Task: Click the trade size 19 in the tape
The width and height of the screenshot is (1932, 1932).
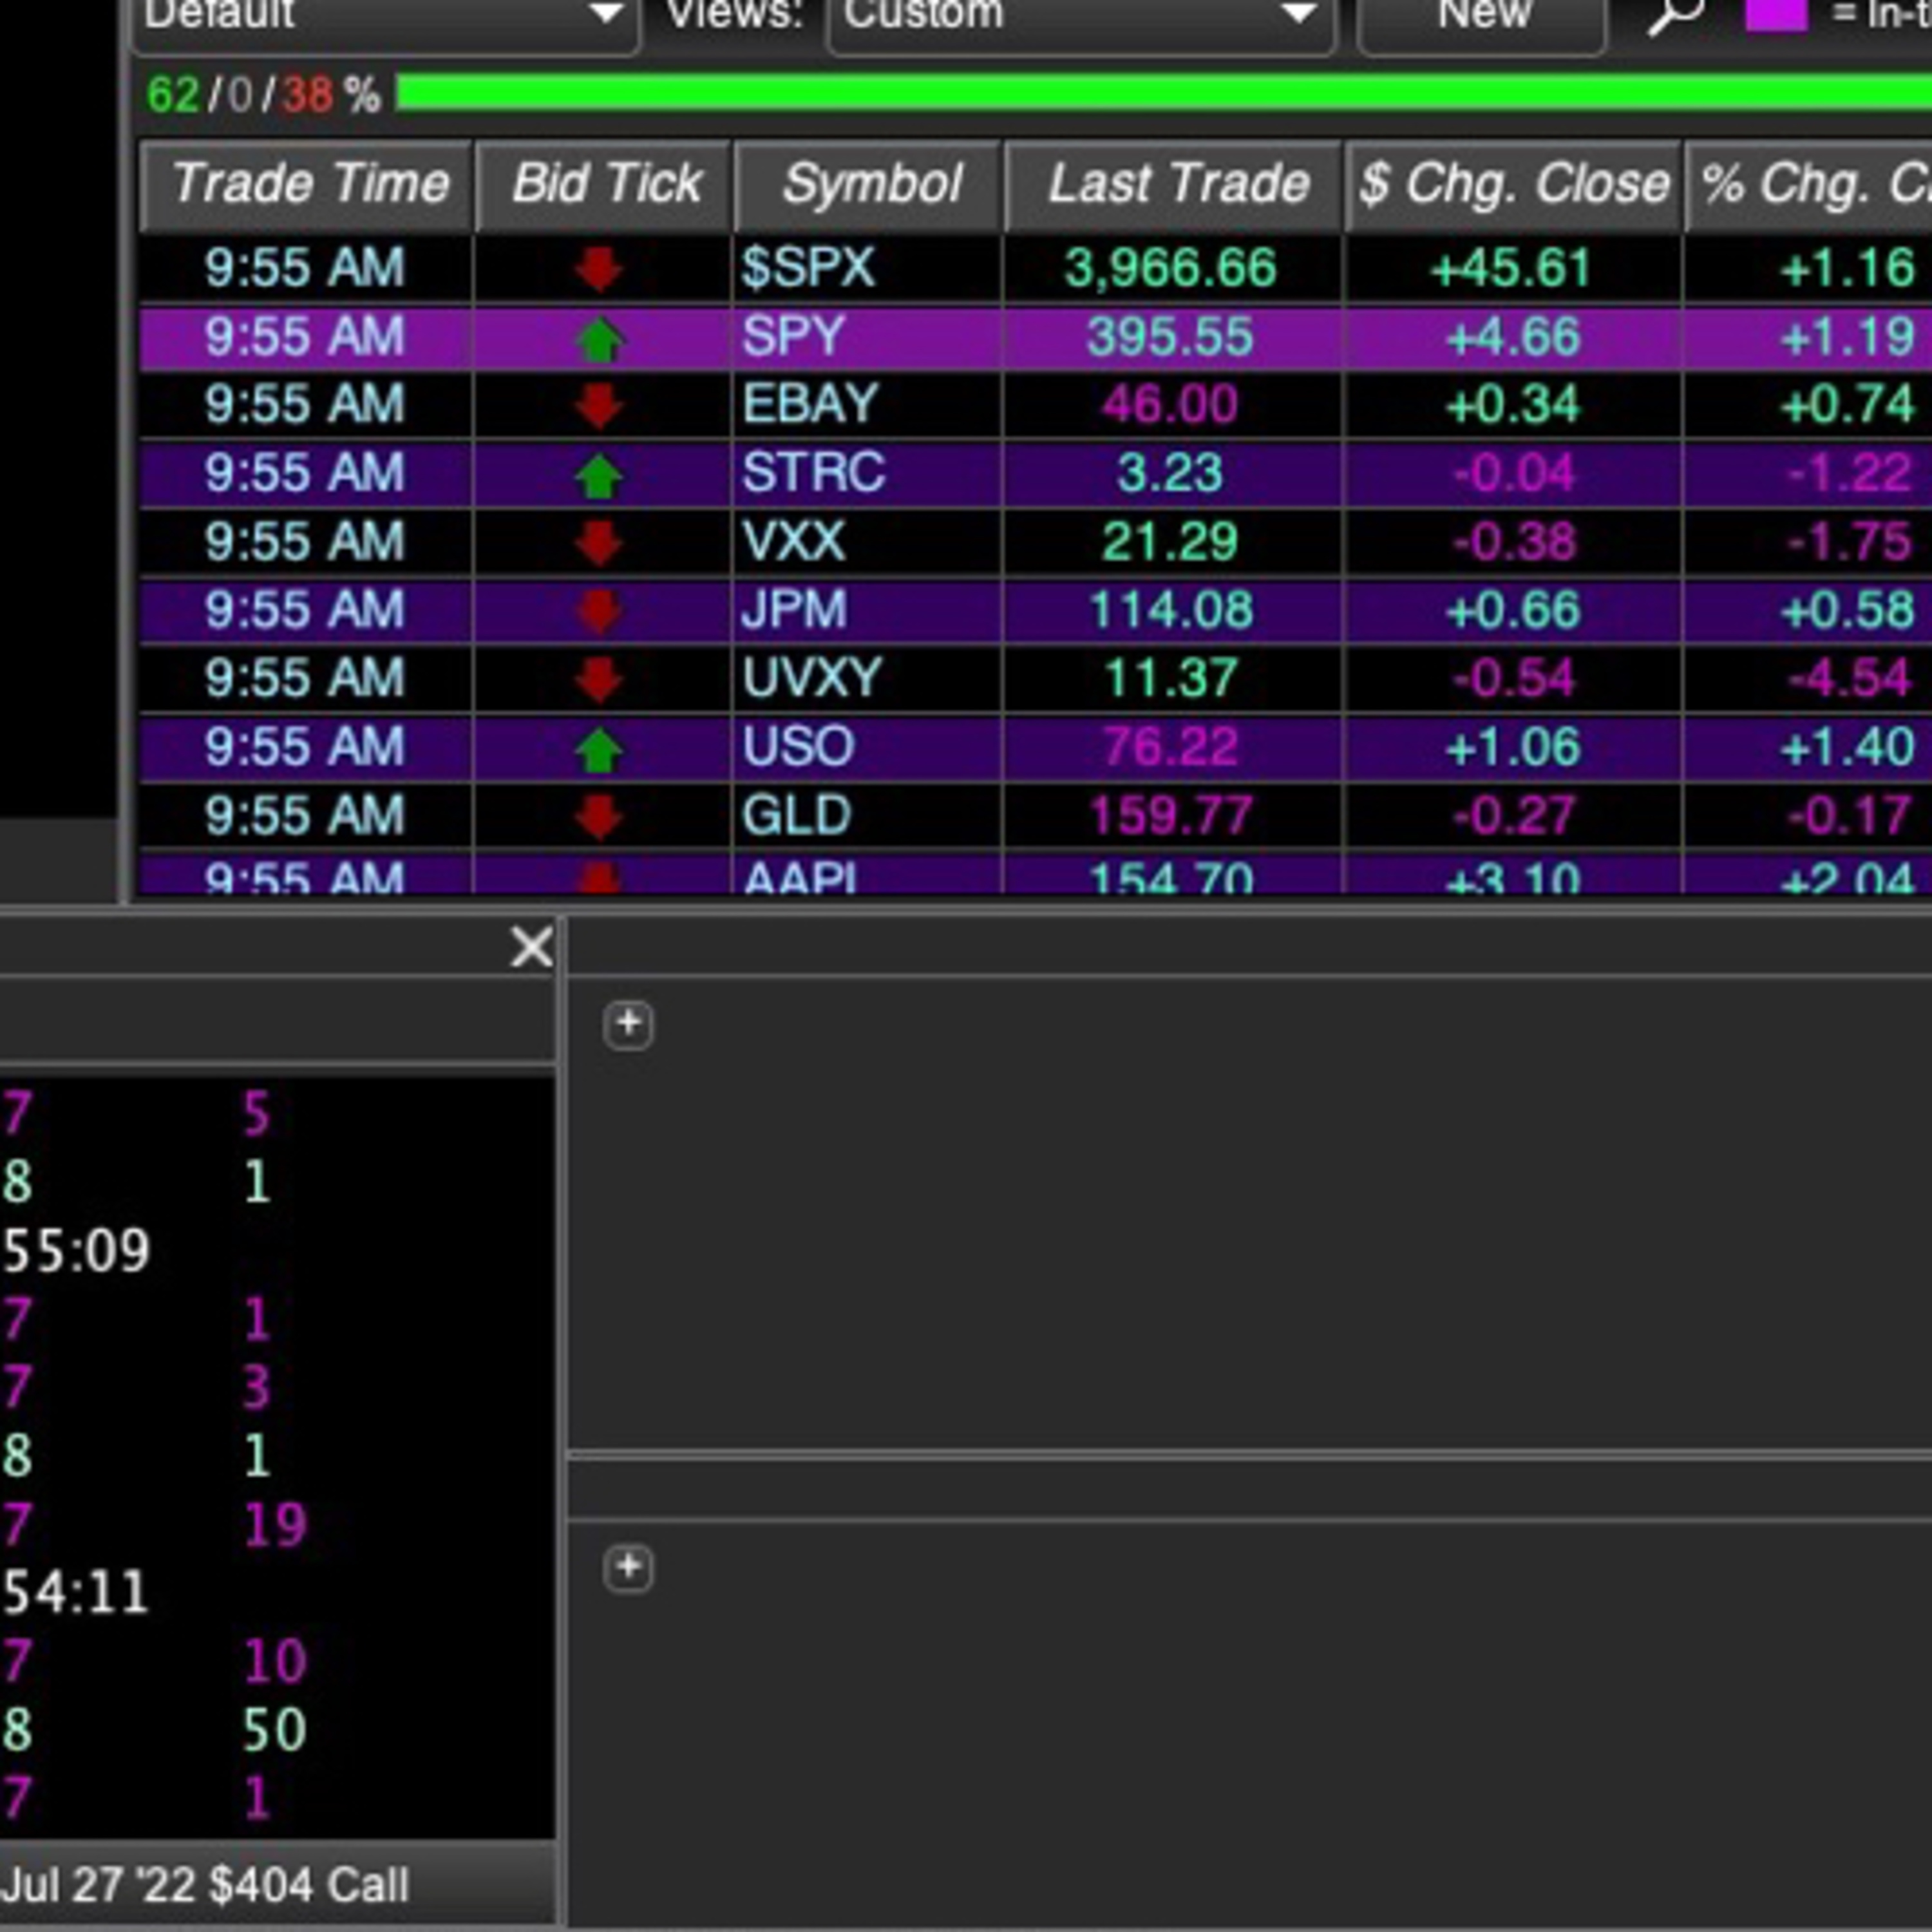Action: (274, 1525)
